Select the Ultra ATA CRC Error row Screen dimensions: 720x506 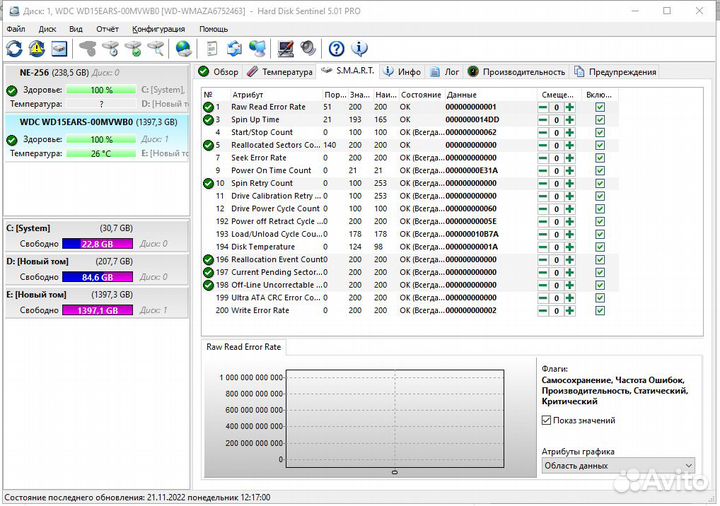coord(409,298)
